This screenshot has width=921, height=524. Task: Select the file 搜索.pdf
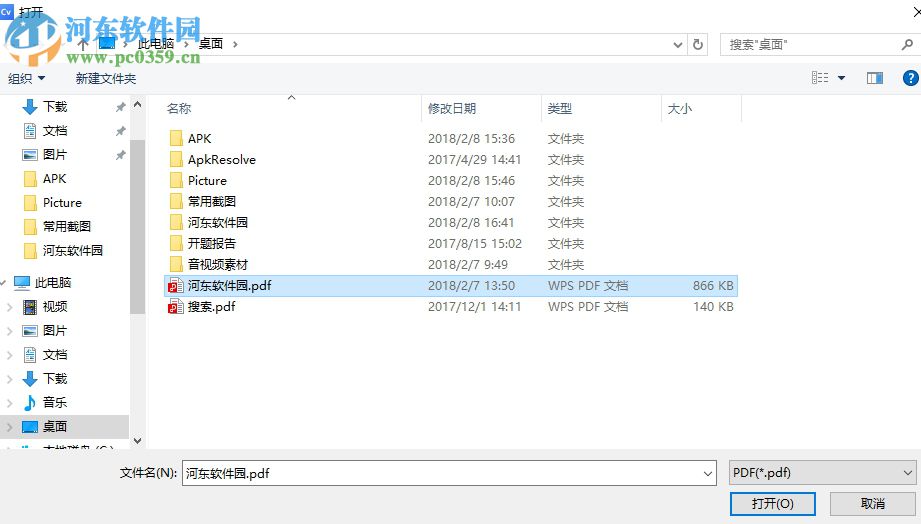(211, 307)
